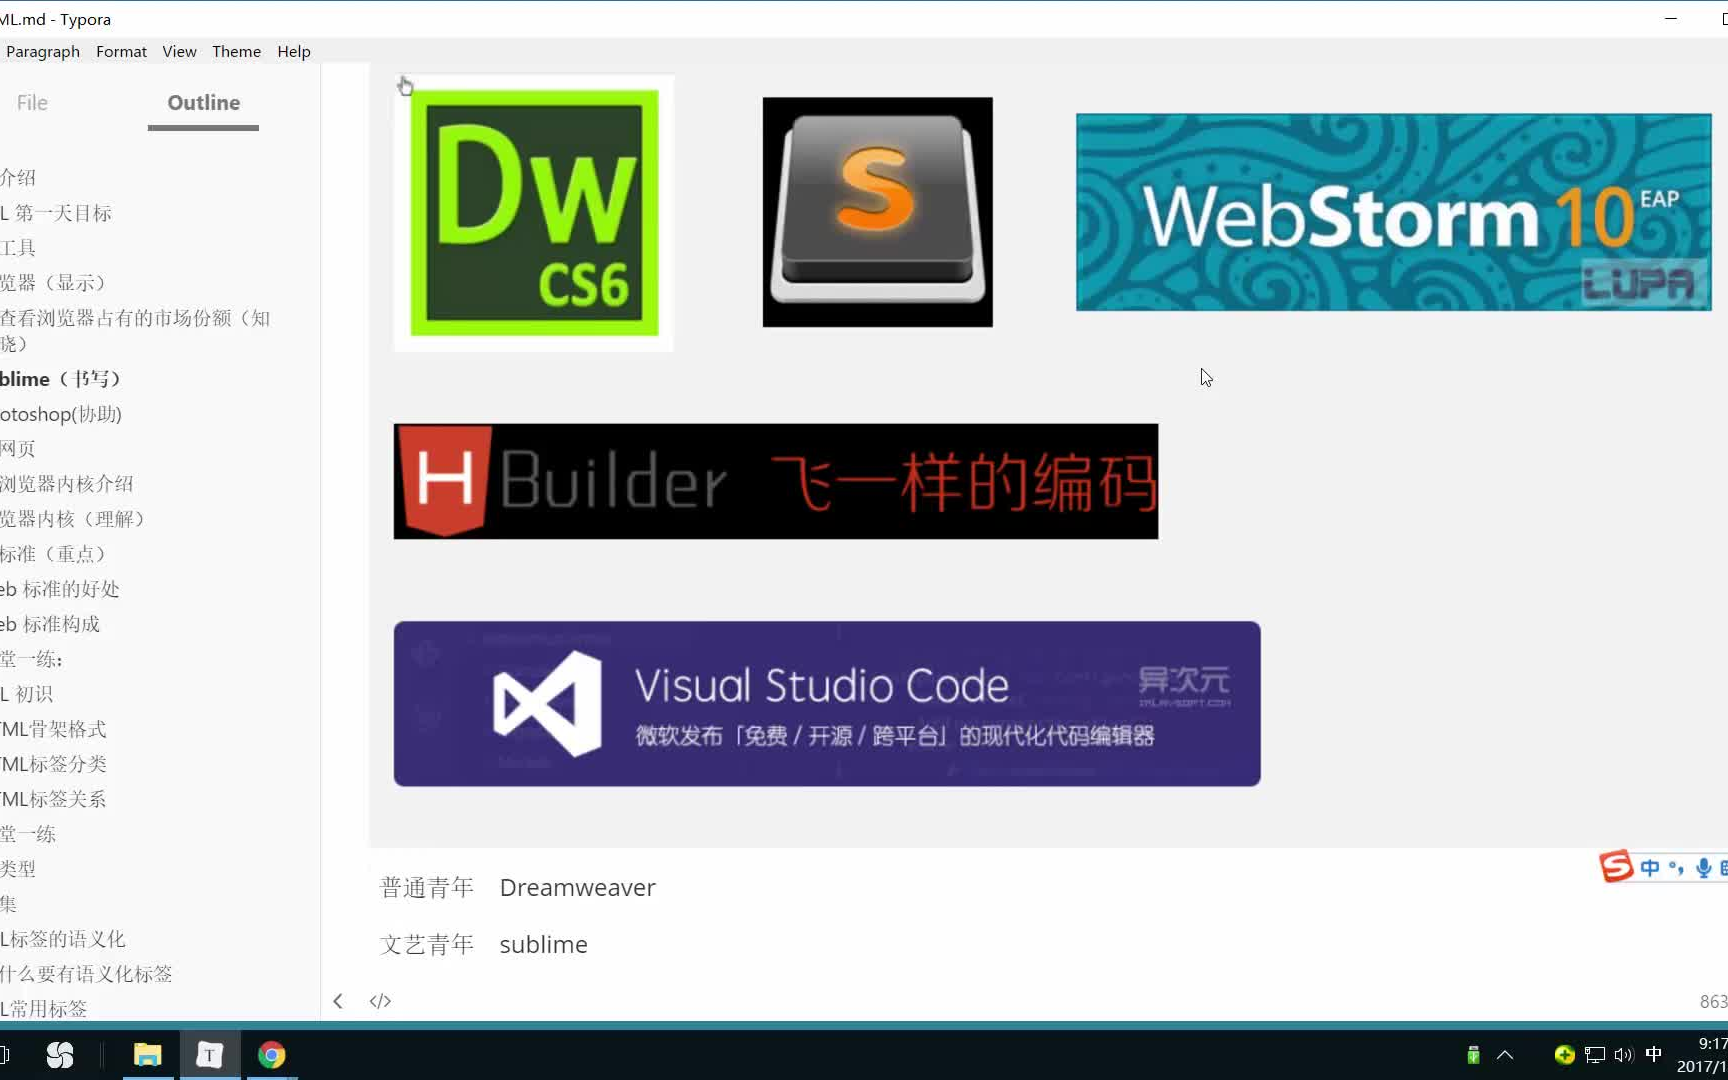The image size is (1728, 1080).
Task: Switch to the File tab in sidebar
Action: point(32,102)
